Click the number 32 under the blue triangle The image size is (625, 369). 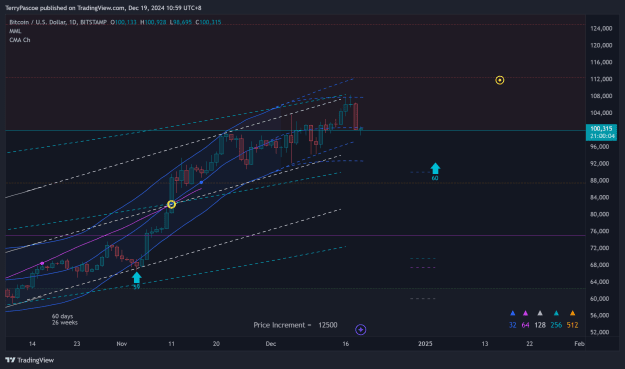tap(513, 325)
